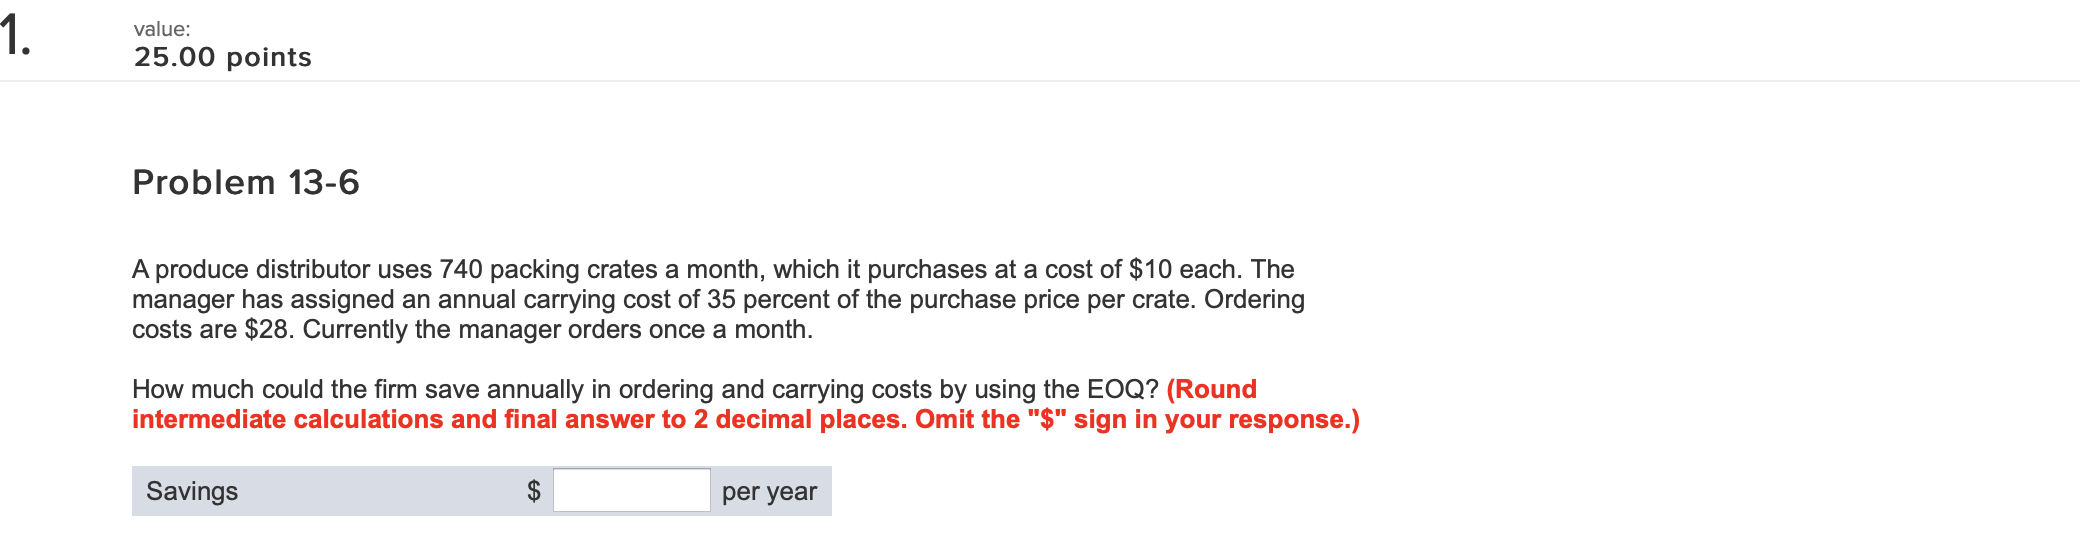This screenshot has height=554, width=2080.
Task: Click the "How much could the firm save" question
Action: click(645, 389)
